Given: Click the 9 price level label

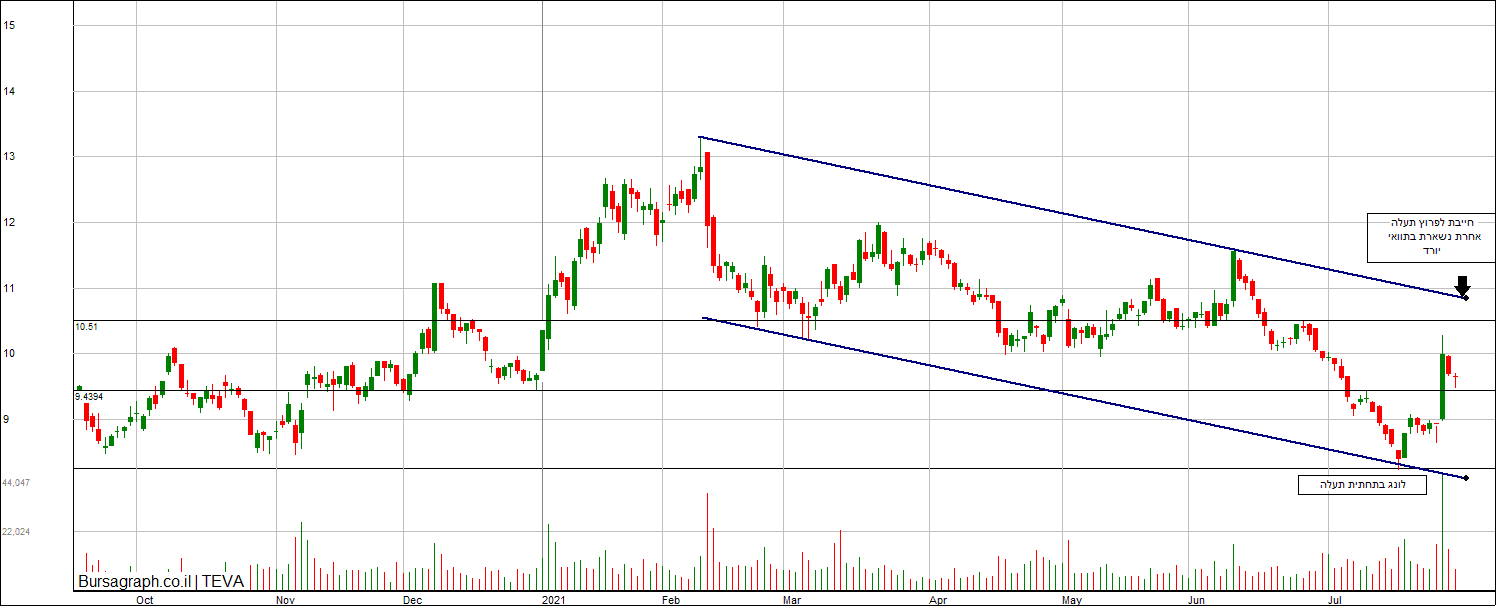Looking at the screenshot, I should point(6,420).
